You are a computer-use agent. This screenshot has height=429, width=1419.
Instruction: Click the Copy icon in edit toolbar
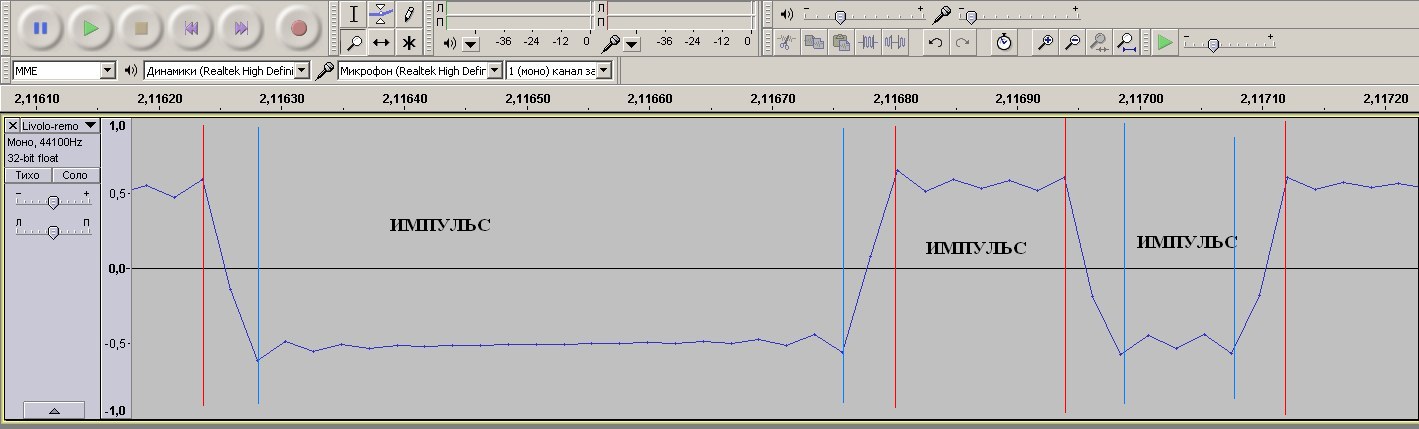pos(814,42)
